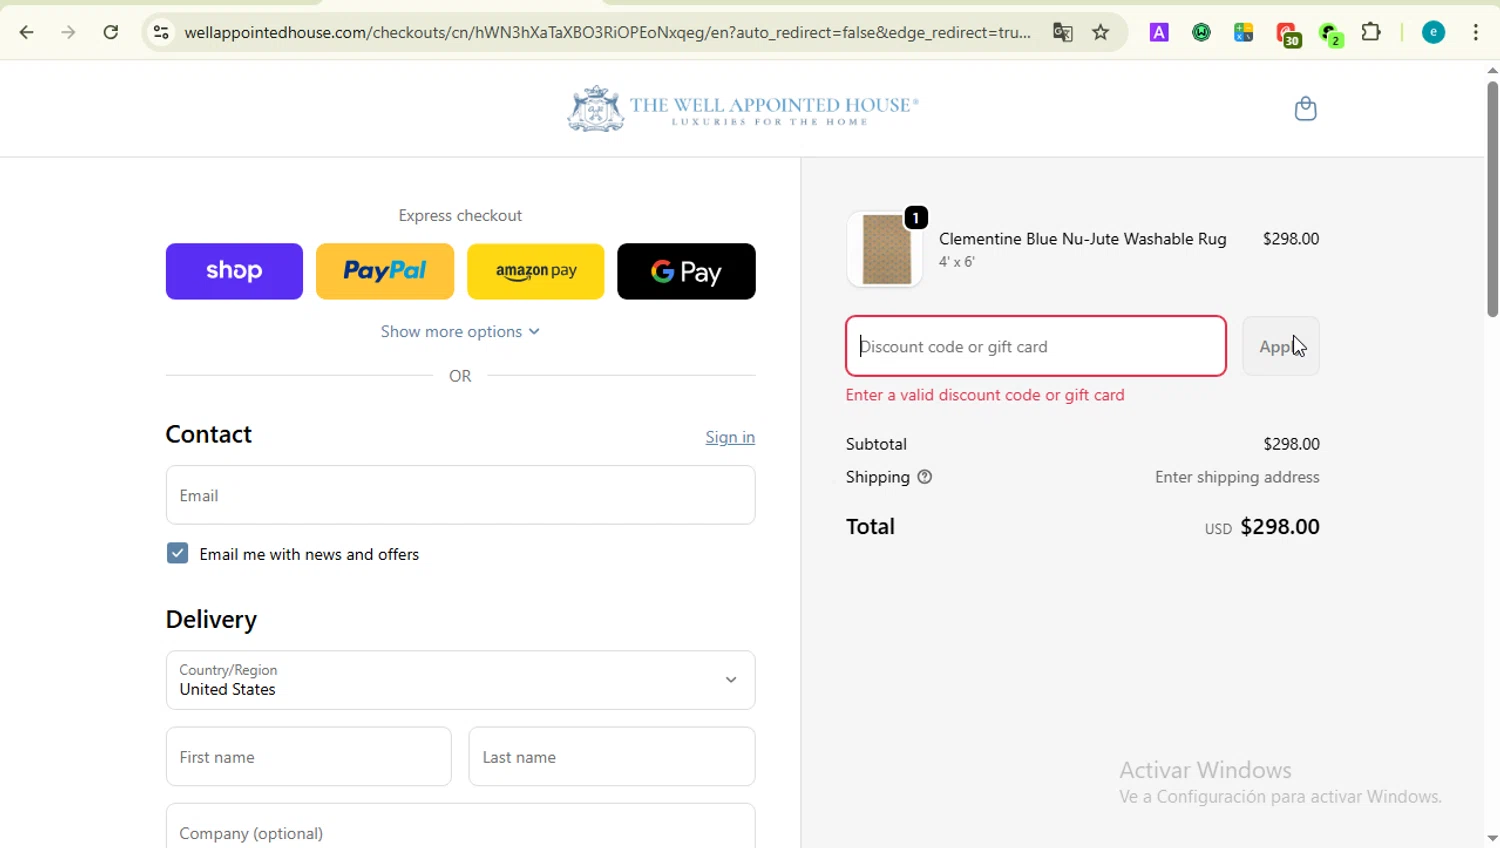Click the Clementine Blue Nu-Jute Washable Rug name

pyautogui.click(x=1082, y=239)
